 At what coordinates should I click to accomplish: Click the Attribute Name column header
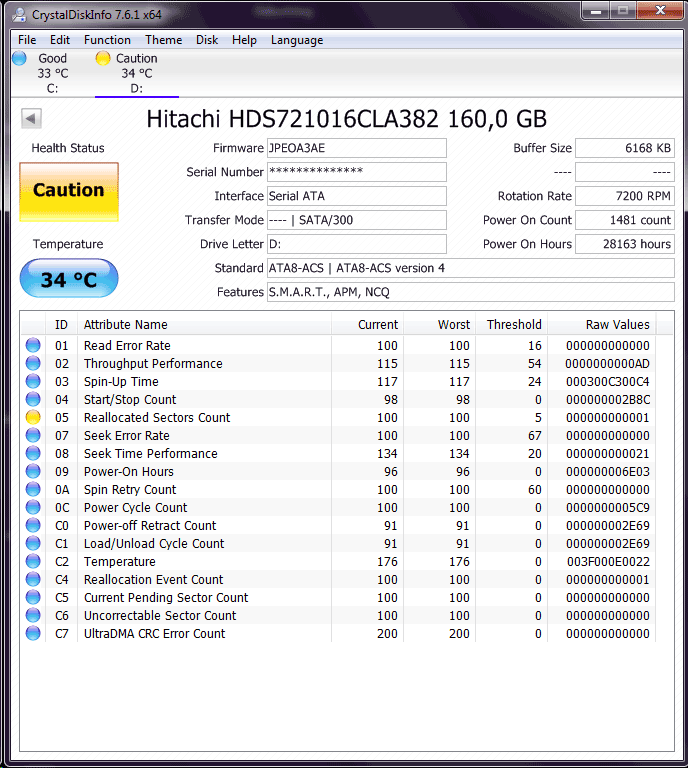coord(204,324)
